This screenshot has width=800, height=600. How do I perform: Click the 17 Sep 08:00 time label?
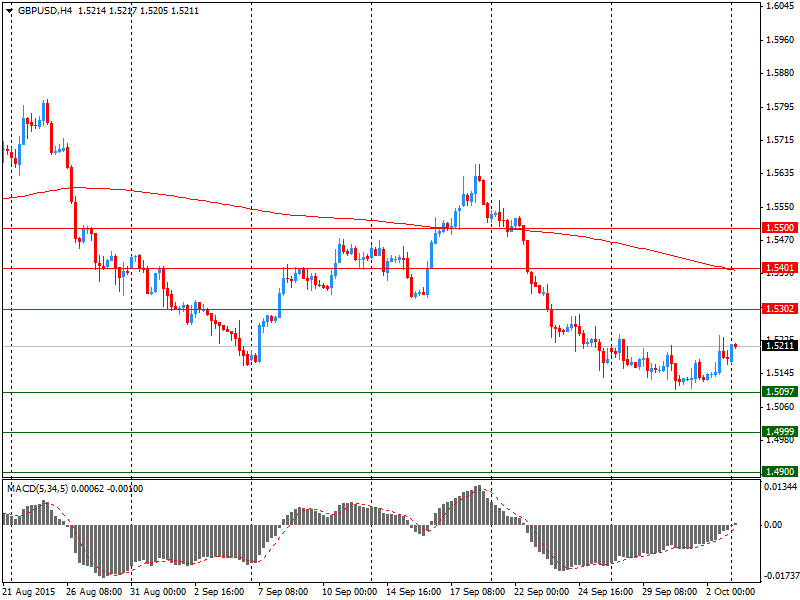pyautogui.click(x=478, y=592)
